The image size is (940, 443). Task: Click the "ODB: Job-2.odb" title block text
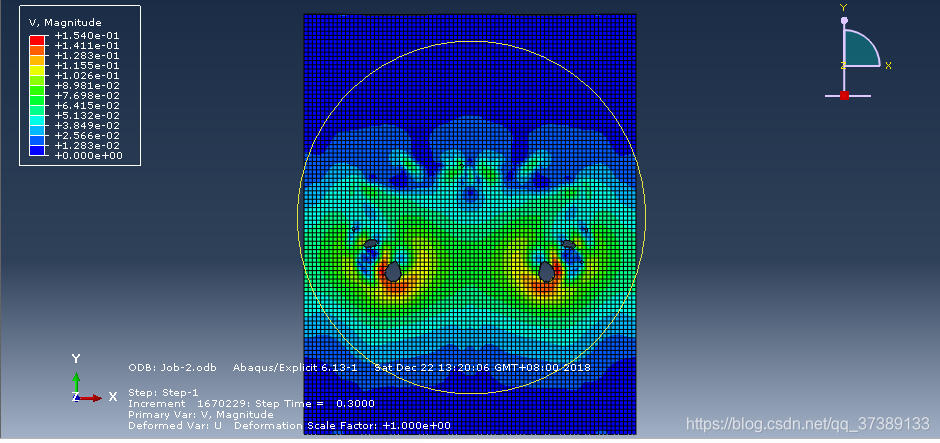click(172, 367)
